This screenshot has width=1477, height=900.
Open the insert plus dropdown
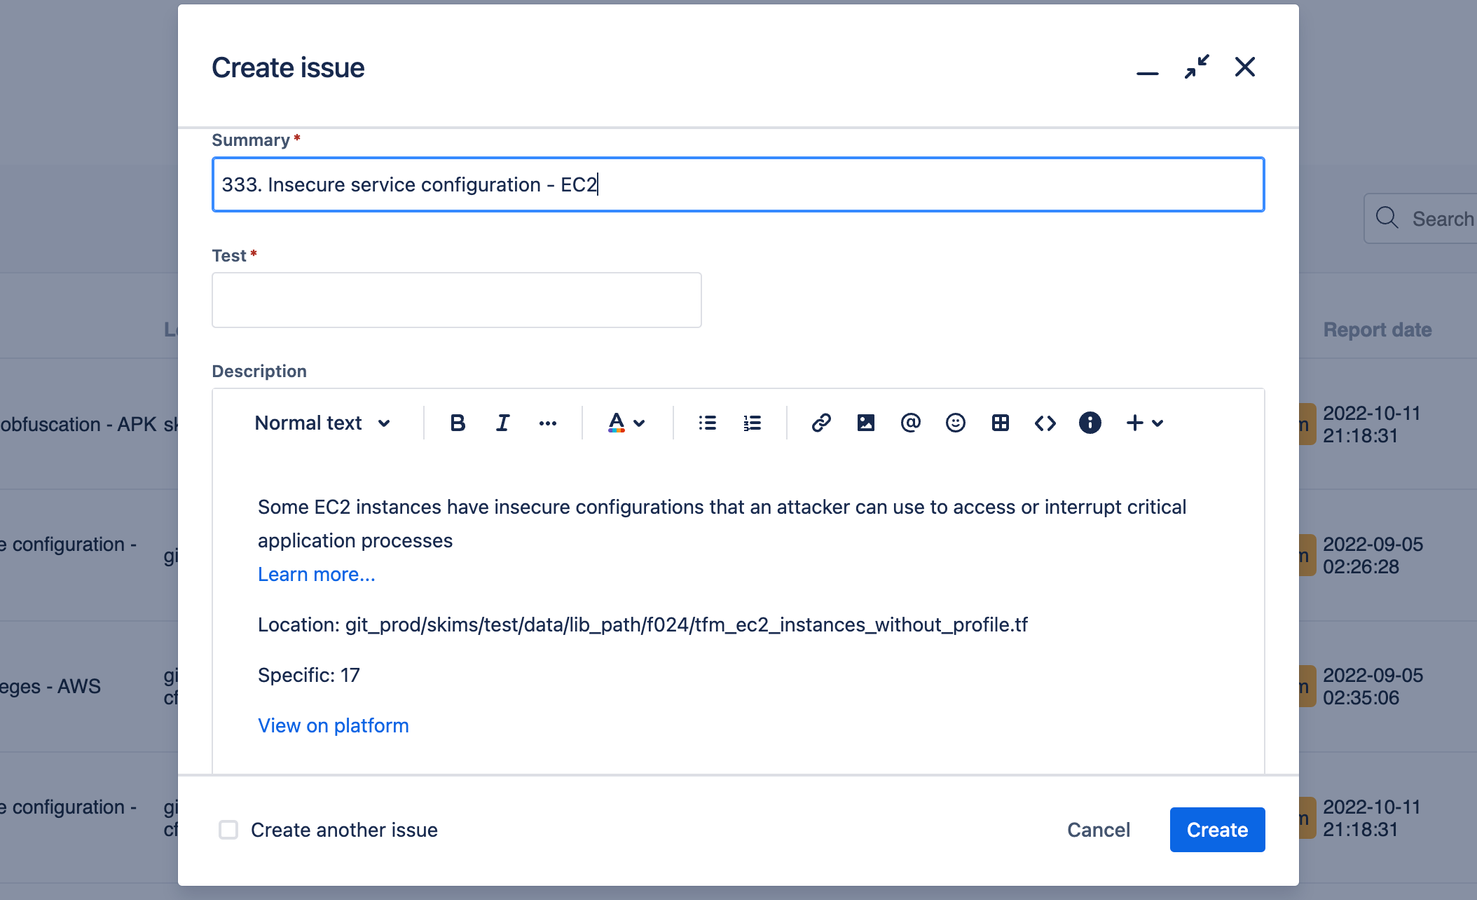[x=1144, y=423]
